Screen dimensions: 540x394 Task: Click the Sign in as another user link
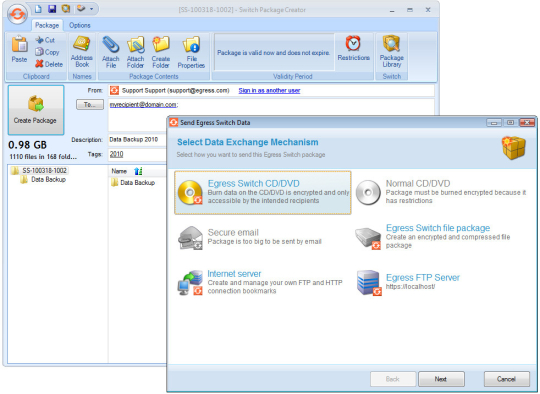point(269,91)
